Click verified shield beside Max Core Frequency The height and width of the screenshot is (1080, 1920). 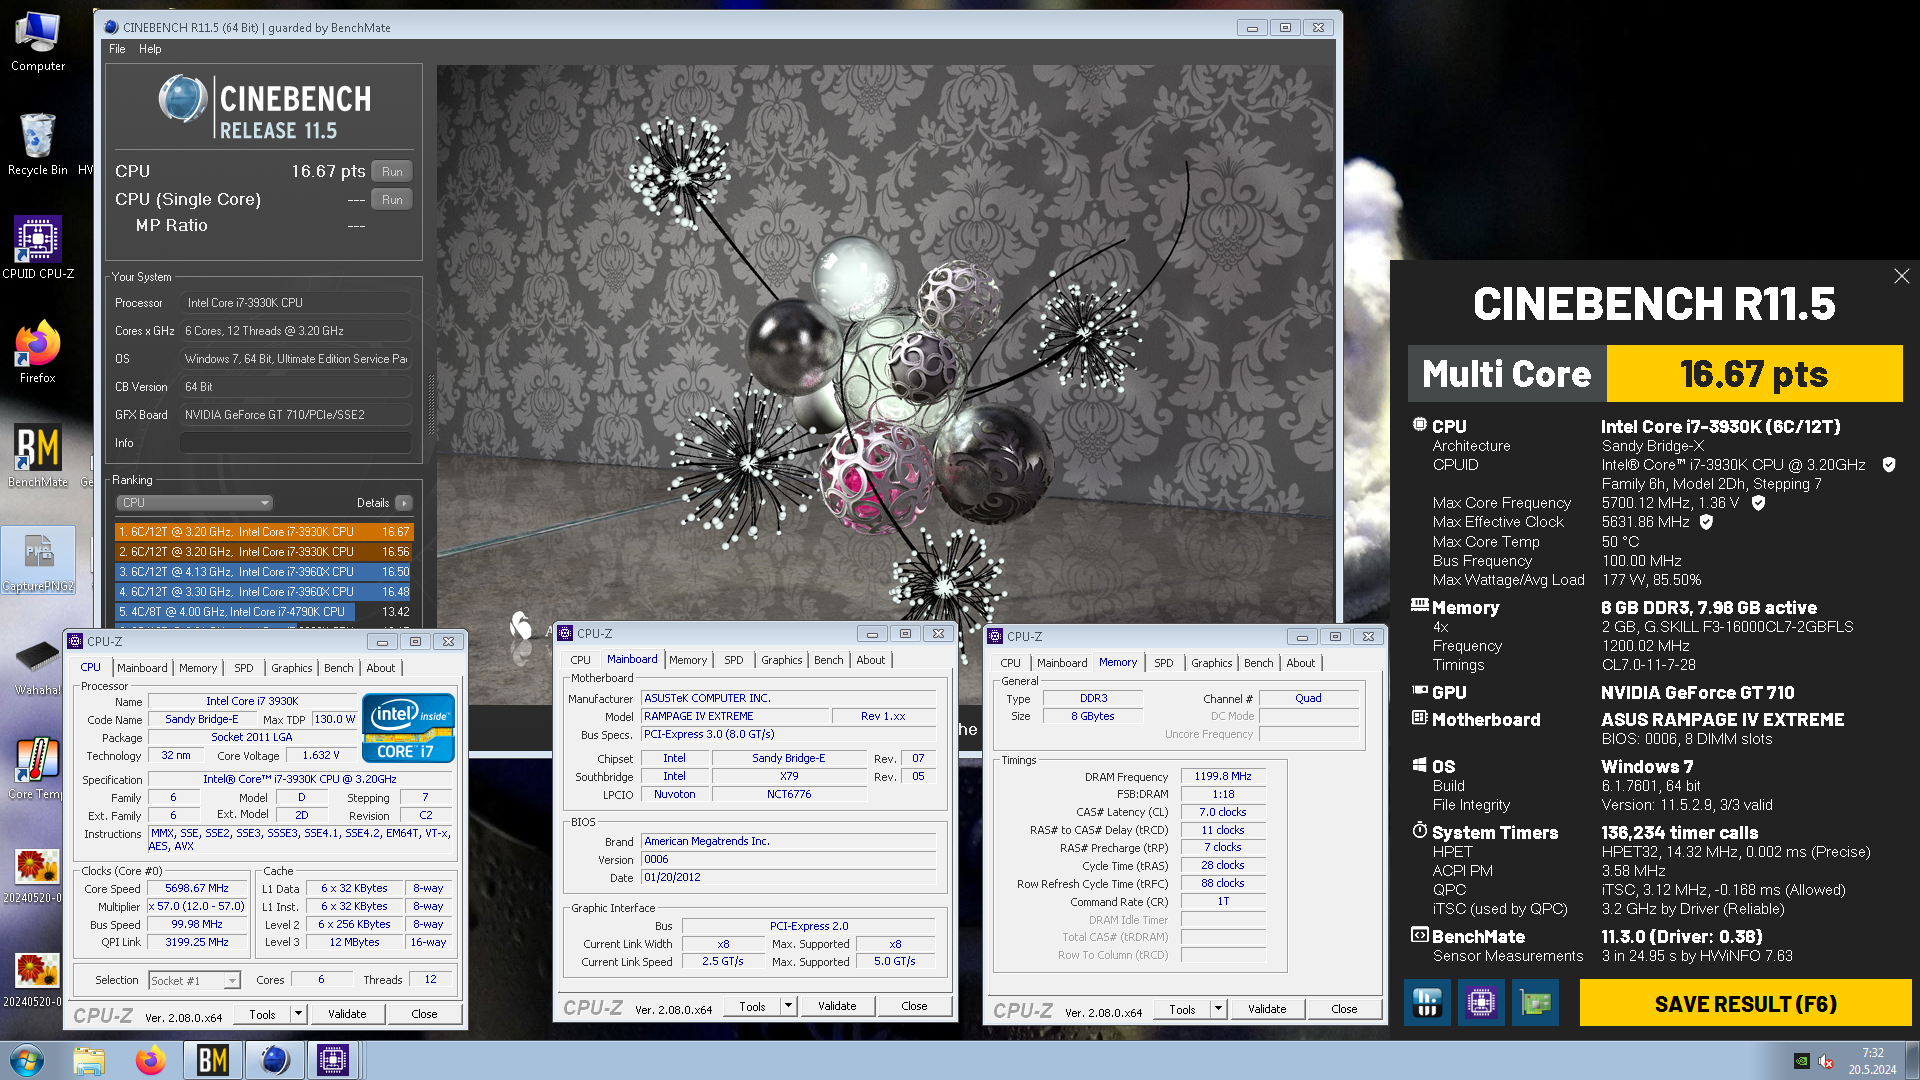(x=1758, y=503)
